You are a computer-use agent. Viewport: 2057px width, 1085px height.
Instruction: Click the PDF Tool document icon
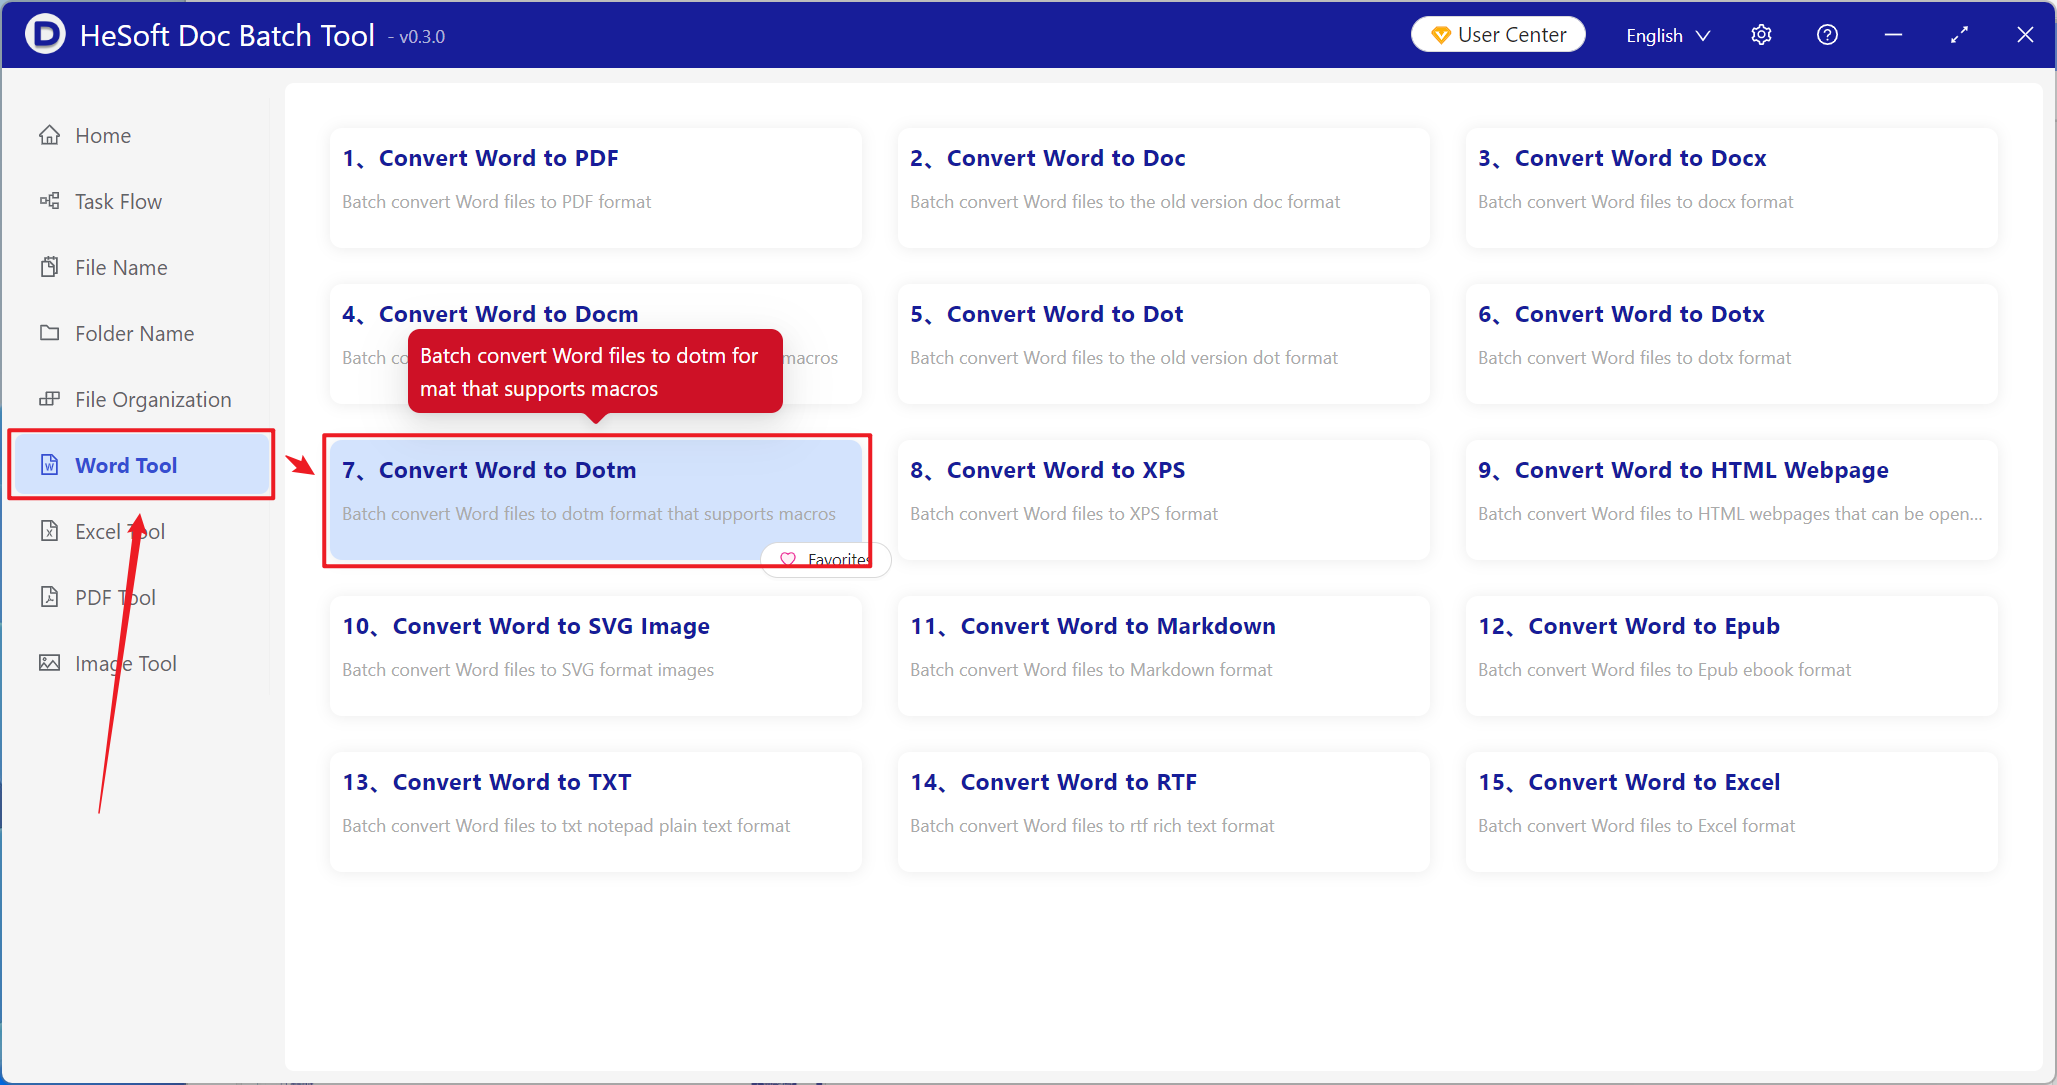(x=49, y=597)
